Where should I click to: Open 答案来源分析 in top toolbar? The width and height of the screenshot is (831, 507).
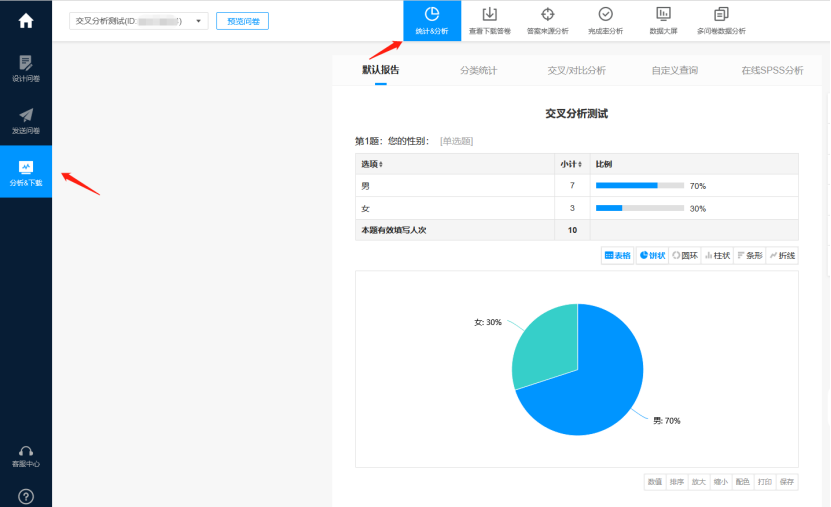pyautogui.click(x=547, y=21)
